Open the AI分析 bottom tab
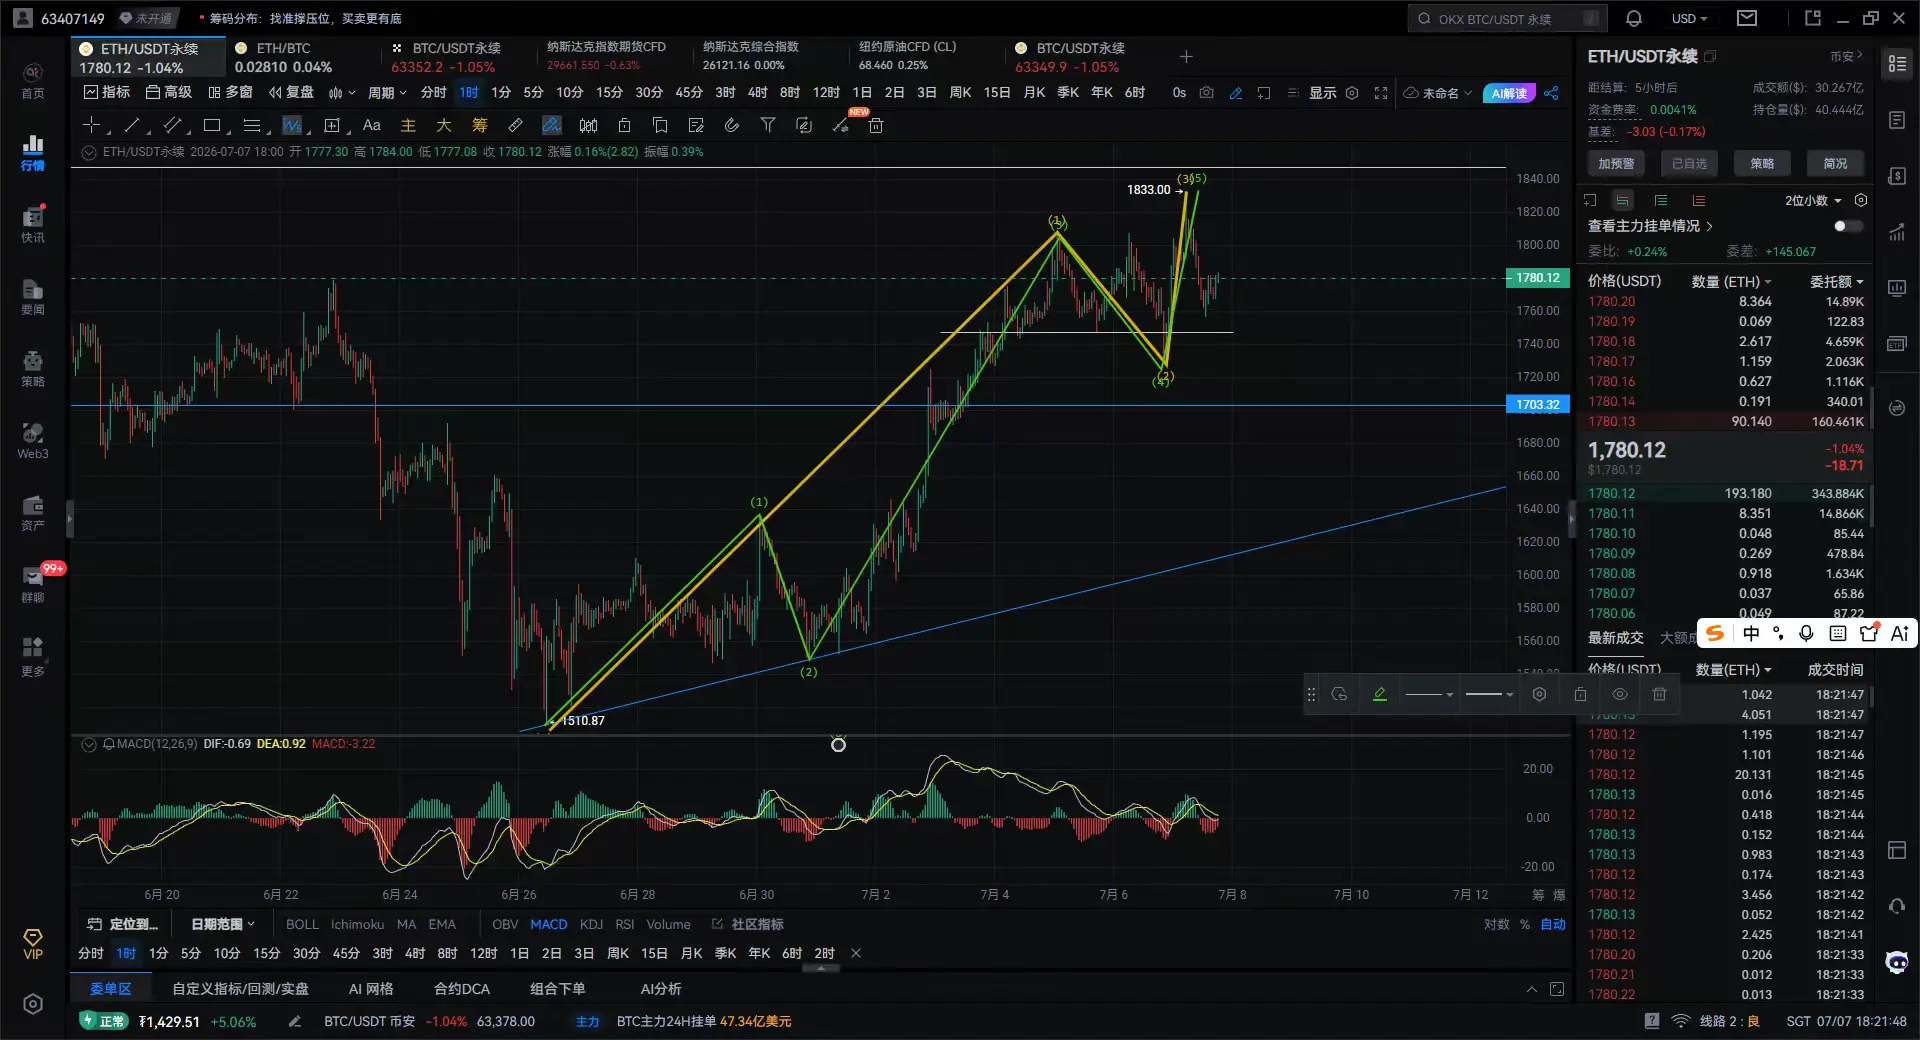This screenshot has height=1040, width=1920. pyautogui.click(x=661, y=988)
